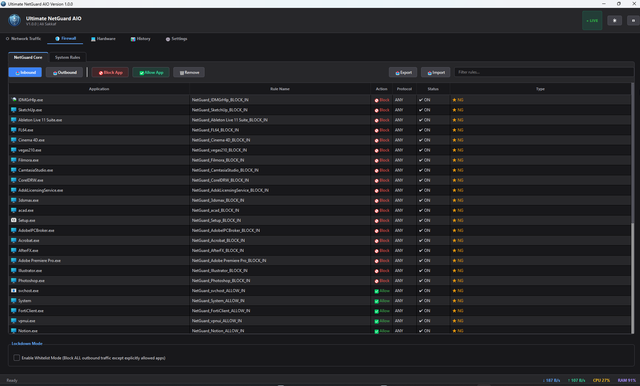Open the Hardware tab
This screenshot has width=640, height=386.
[x=103, y=39]
